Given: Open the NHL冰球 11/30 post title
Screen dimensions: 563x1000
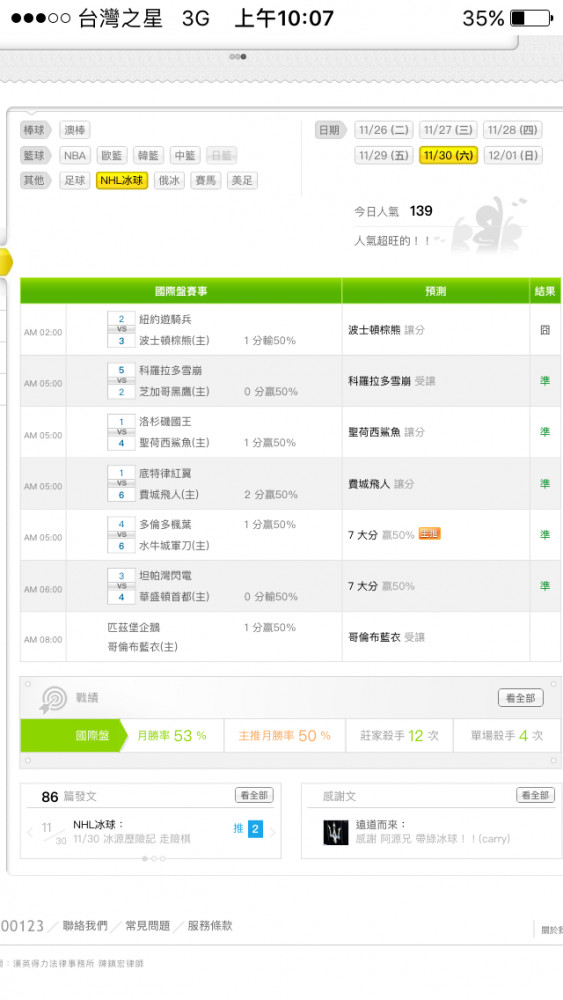Looking at the screenshot, I should point(131,832).
